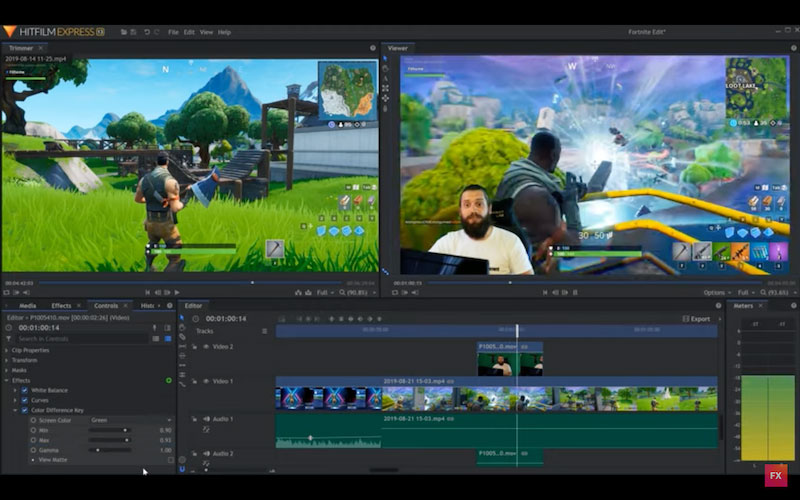Open the Edit menu

click(x=189, y=32)
